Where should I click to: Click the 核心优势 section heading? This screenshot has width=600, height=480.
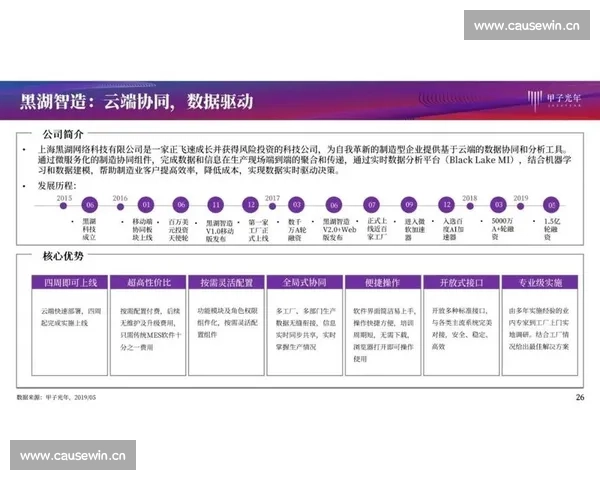point(63,256)
